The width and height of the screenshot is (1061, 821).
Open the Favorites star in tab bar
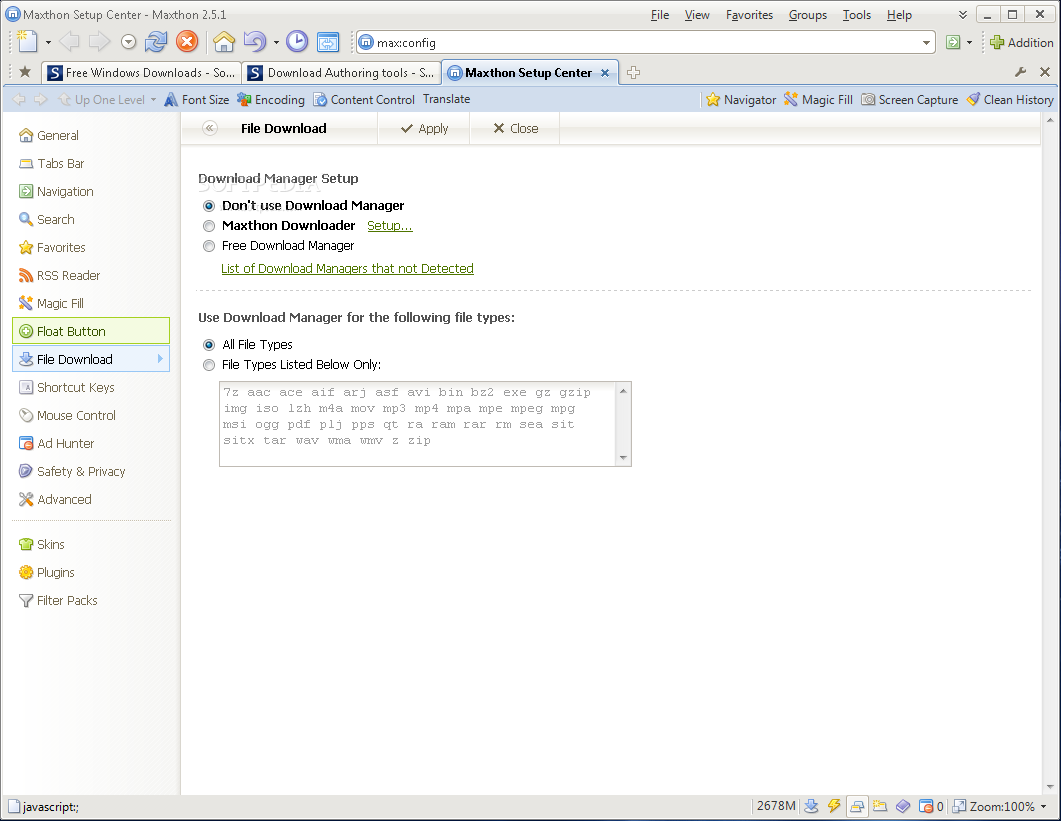[x=25, y=72]
